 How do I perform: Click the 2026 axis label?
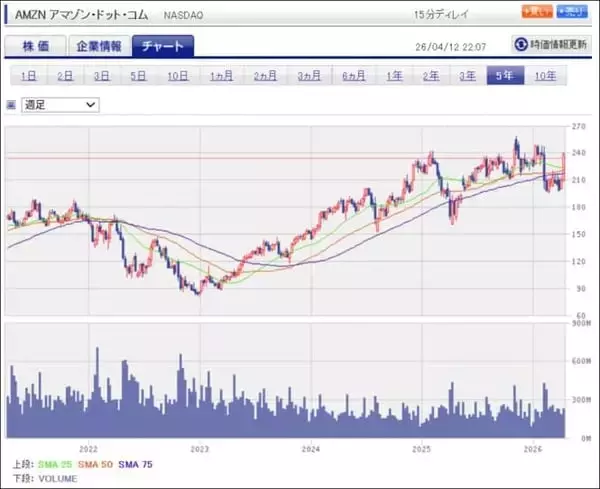(x=533, y=449)
